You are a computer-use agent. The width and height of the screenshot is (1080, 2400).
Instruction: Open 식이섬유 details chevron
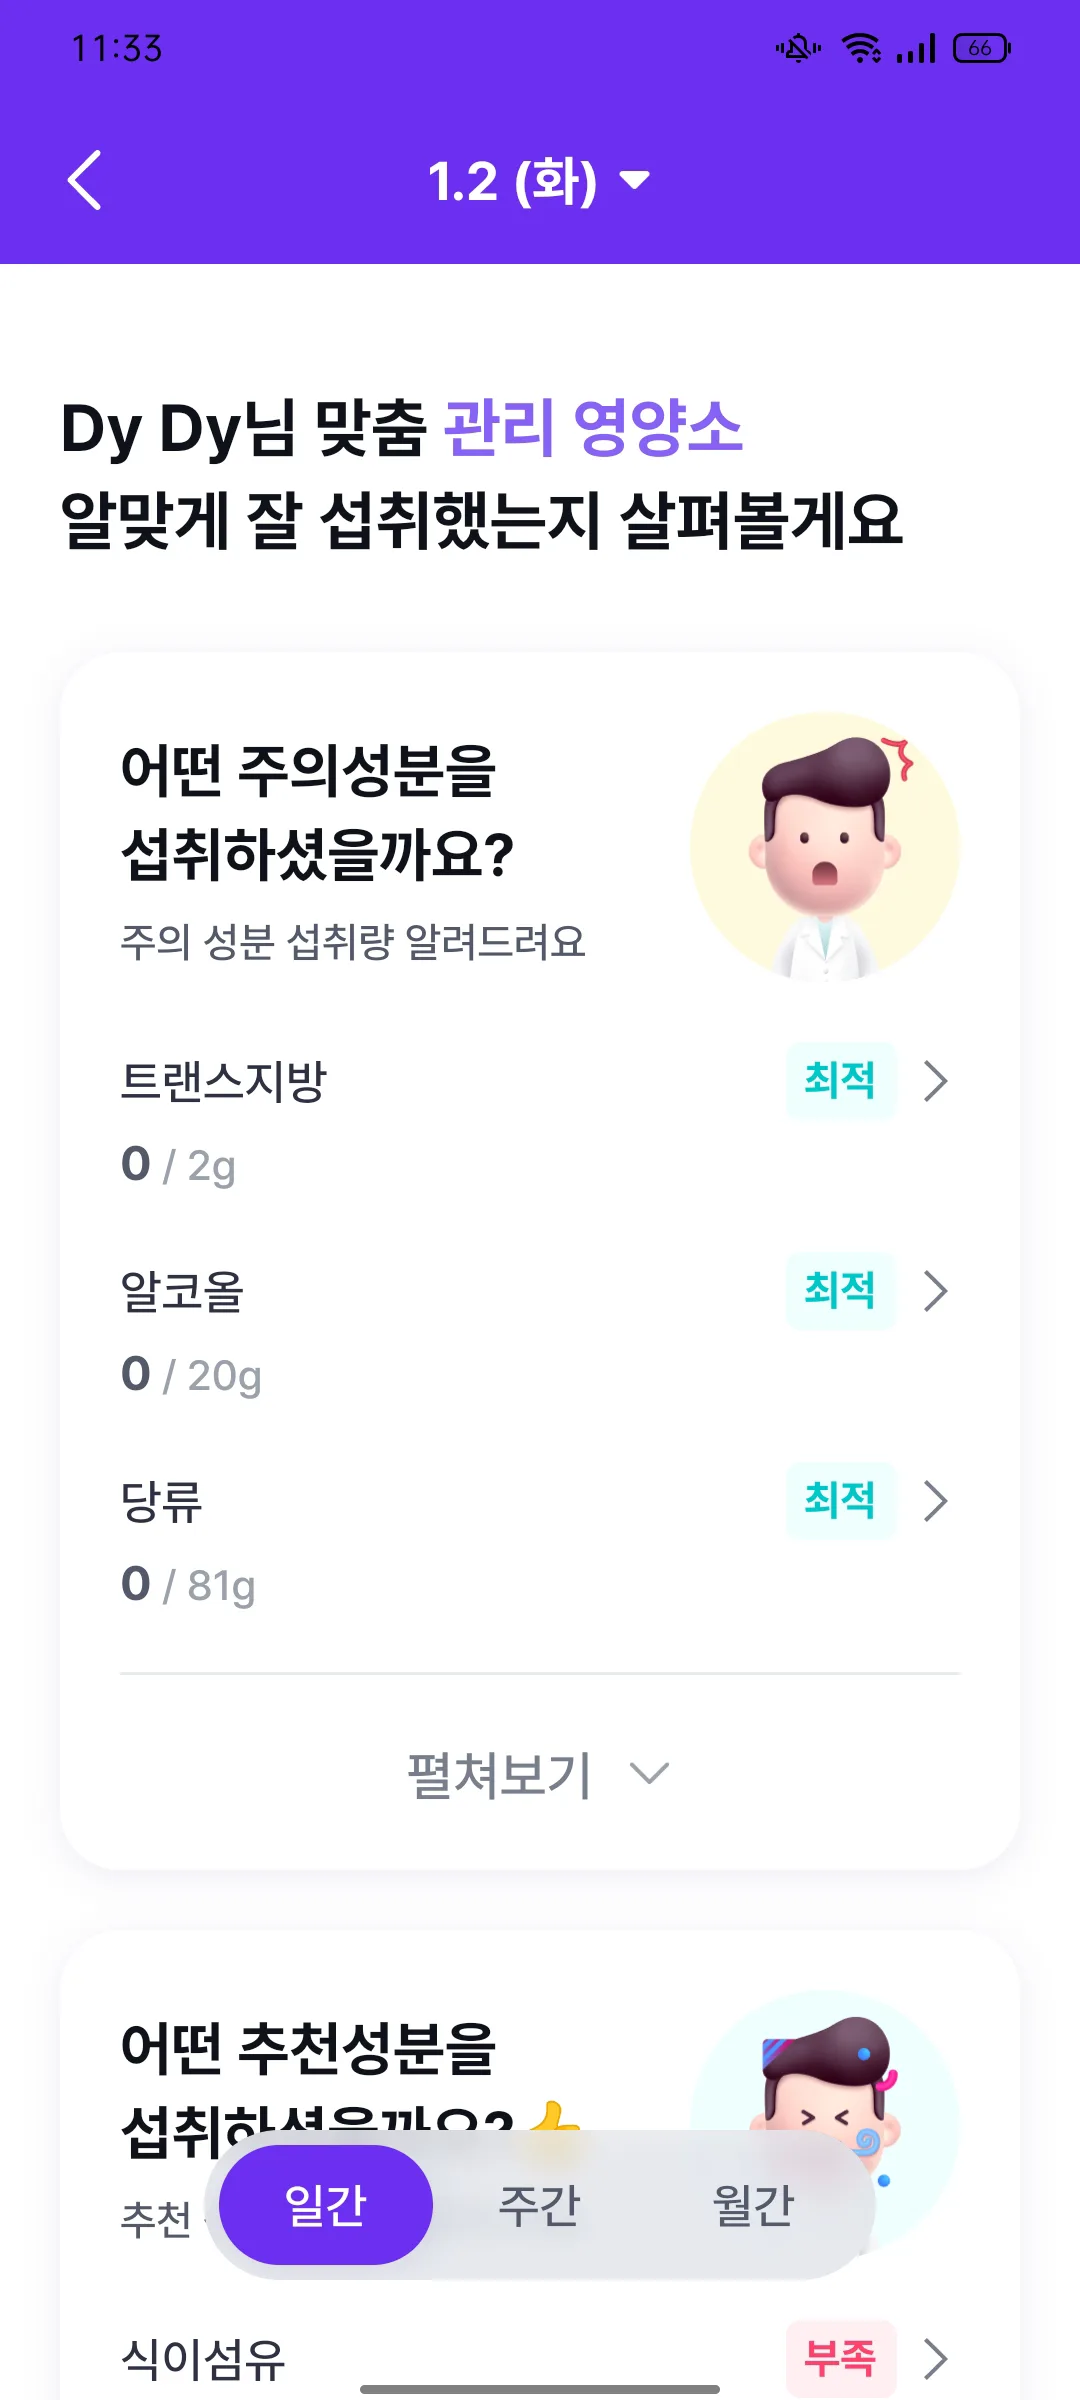(x=936, y=2359)
